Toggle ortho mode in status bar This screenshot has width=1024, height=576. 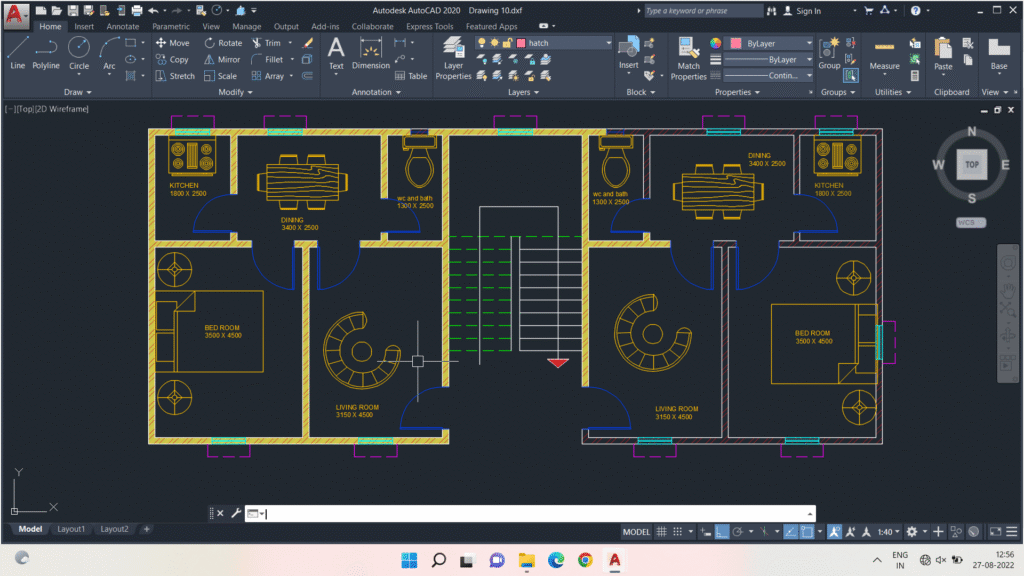(722, 532)
